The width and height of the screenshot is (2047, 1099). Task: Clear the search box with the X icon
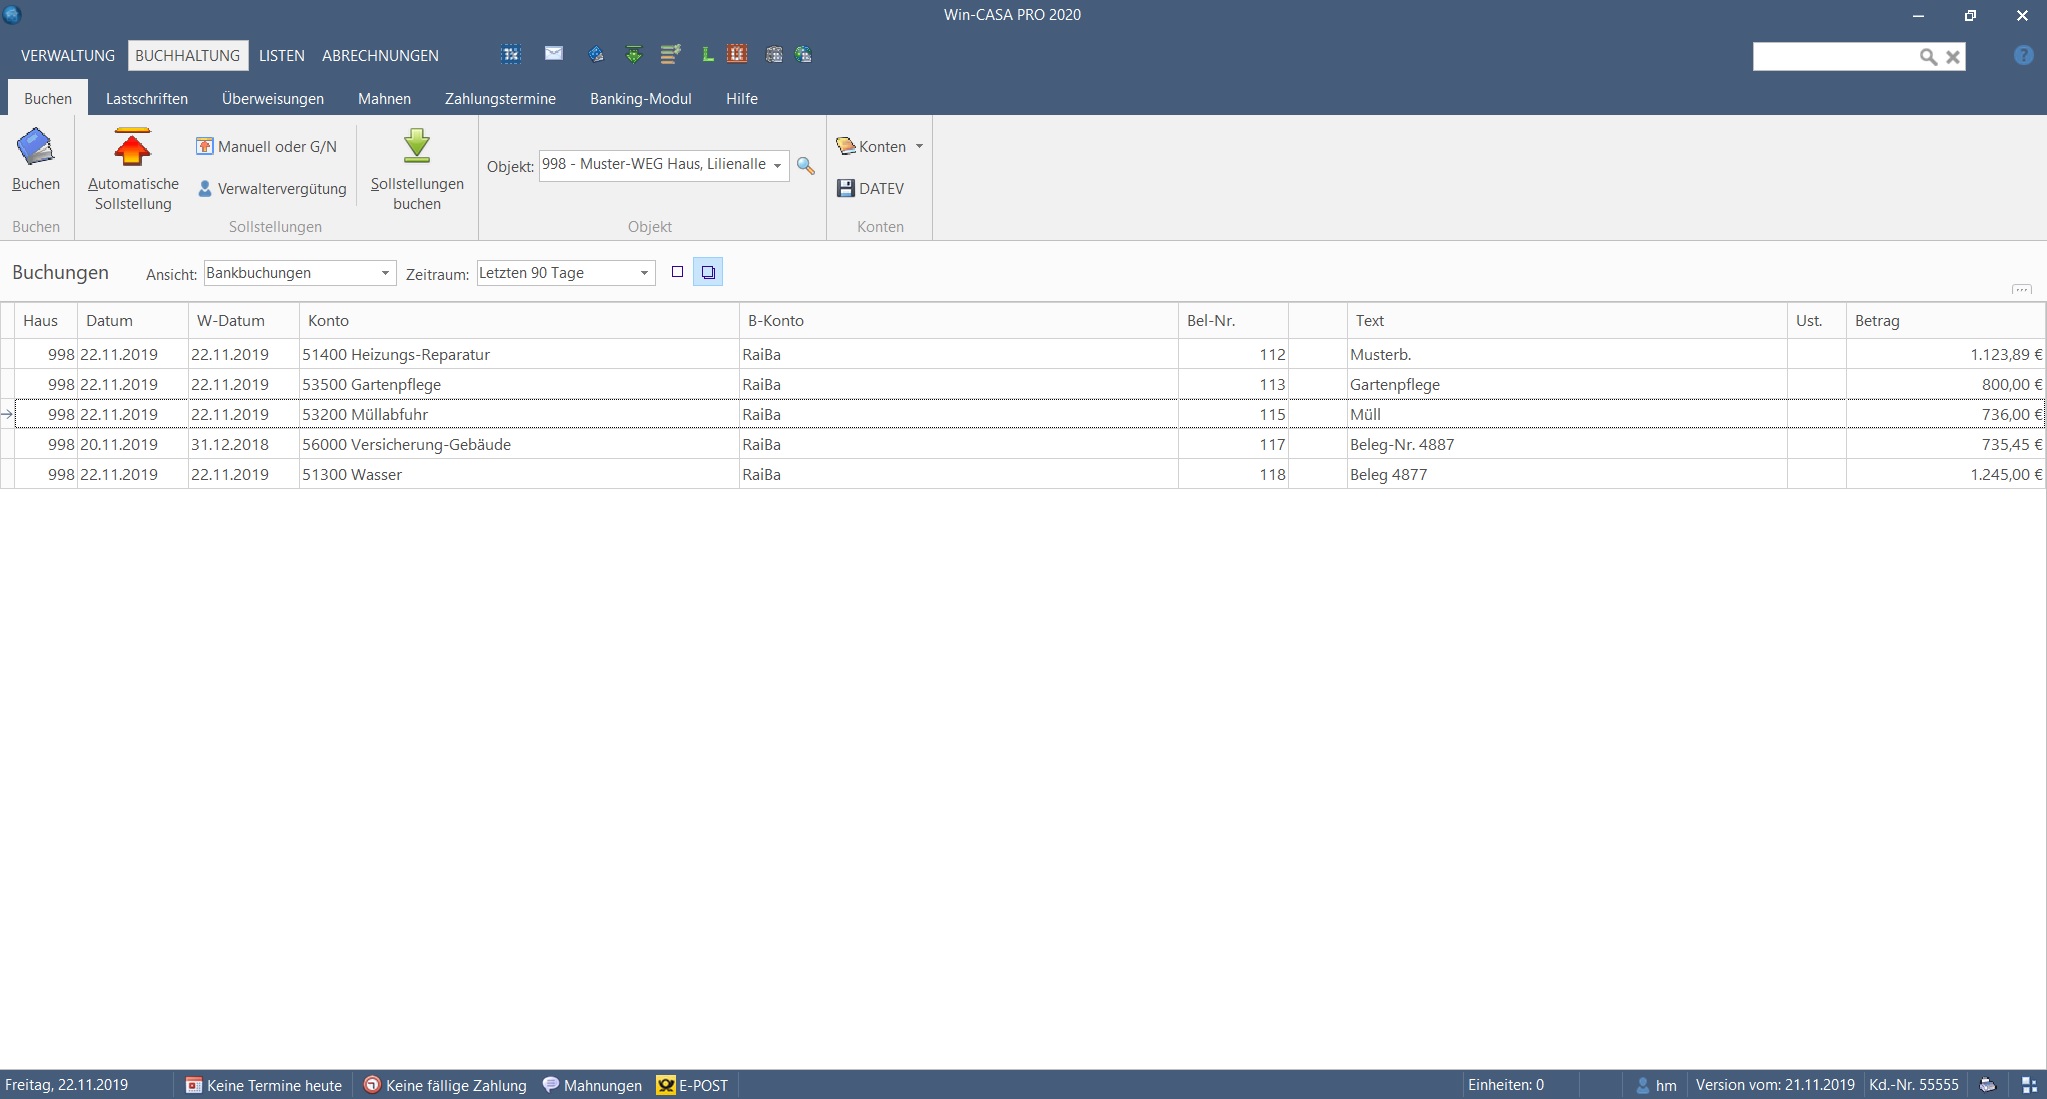pyautogui.click(x=1952, y=57)
